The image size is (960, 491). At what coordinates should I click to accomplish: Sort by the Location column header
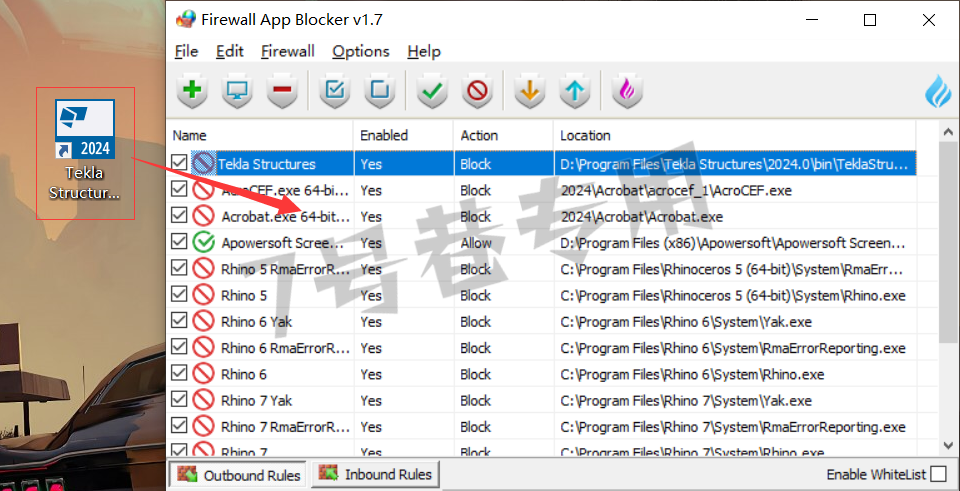pos(735,135)
